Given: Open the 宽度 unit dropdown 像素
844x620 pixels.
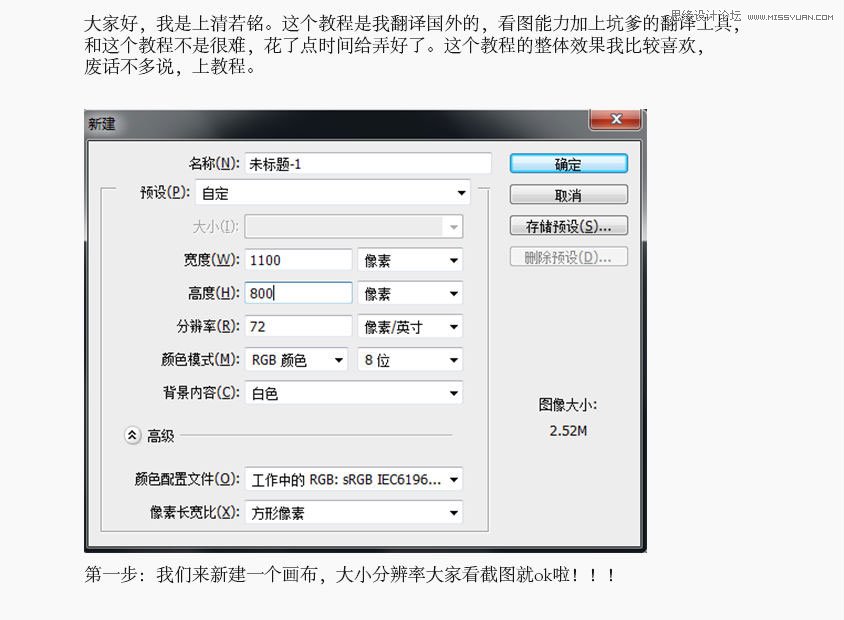Looking at the screenshot, I should (410, 260).
